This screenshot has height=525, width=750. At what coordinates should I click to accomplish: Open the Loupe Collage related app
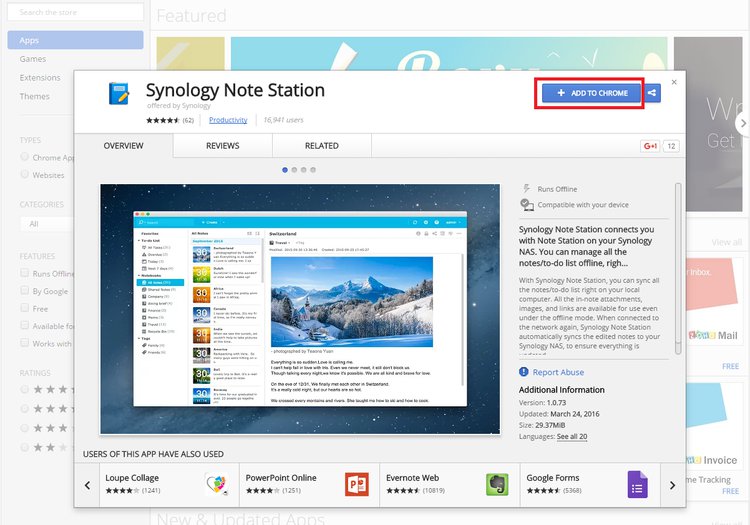tap(169, 485)
